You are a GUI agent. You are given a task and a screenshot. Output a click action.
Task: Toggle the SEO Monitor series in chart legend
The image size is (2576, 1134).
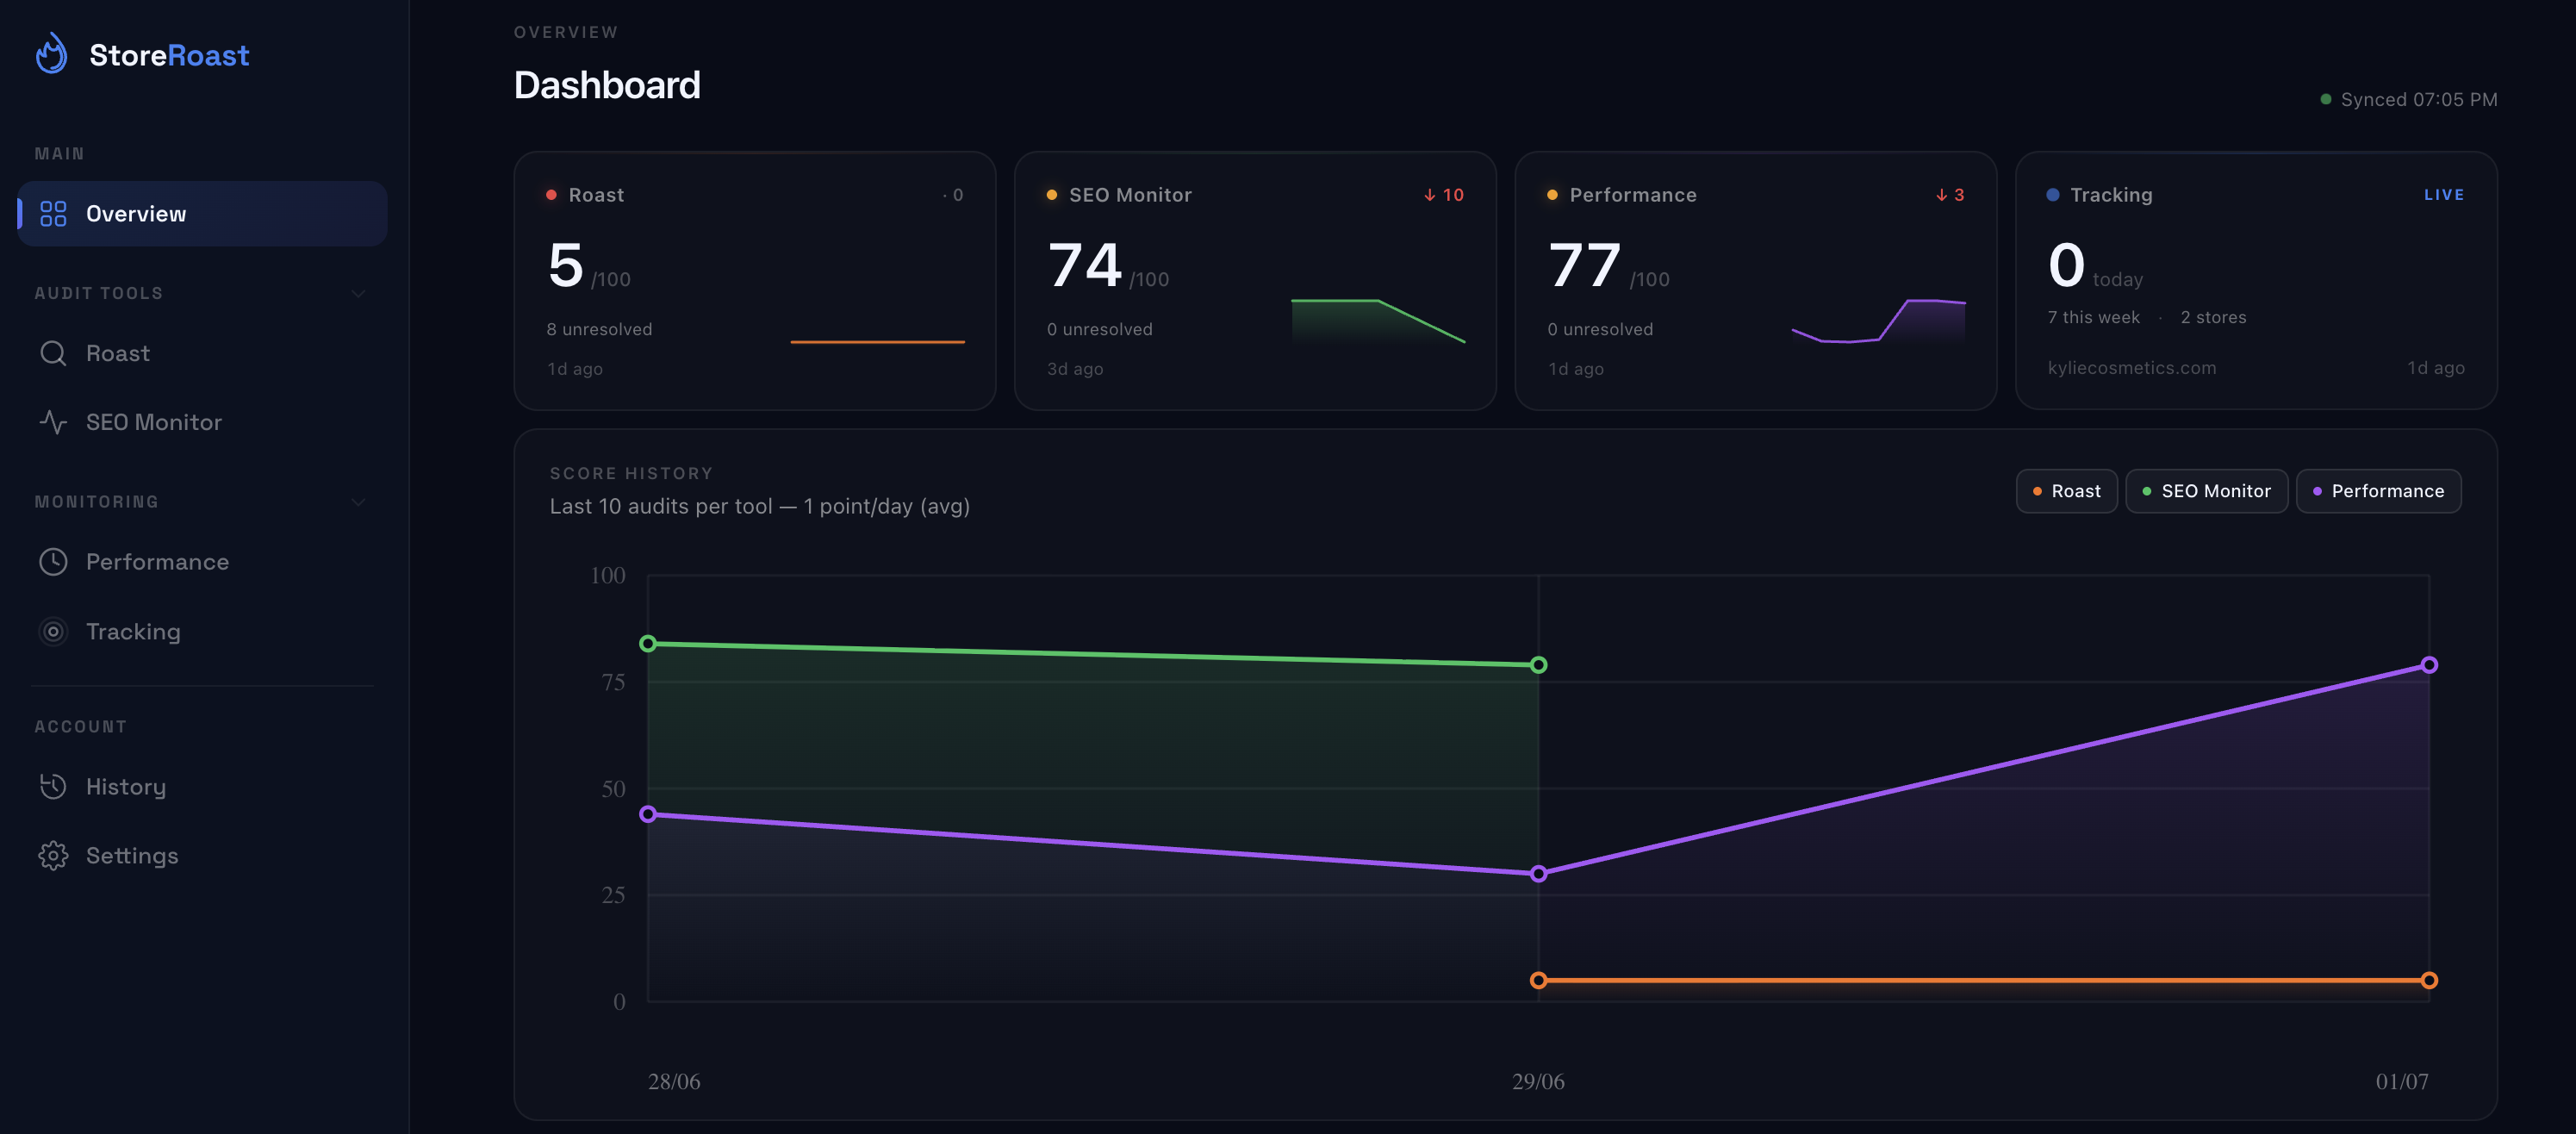tap(2206, 491)
